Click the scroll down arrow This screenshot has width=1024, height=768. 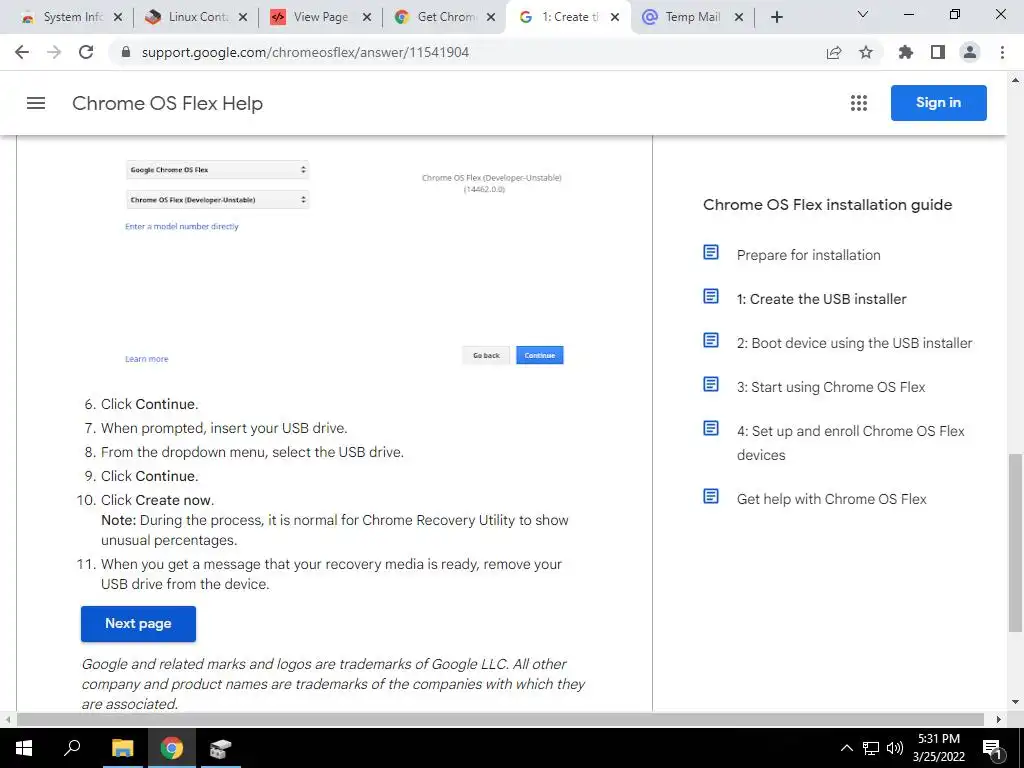[1015, 702]
